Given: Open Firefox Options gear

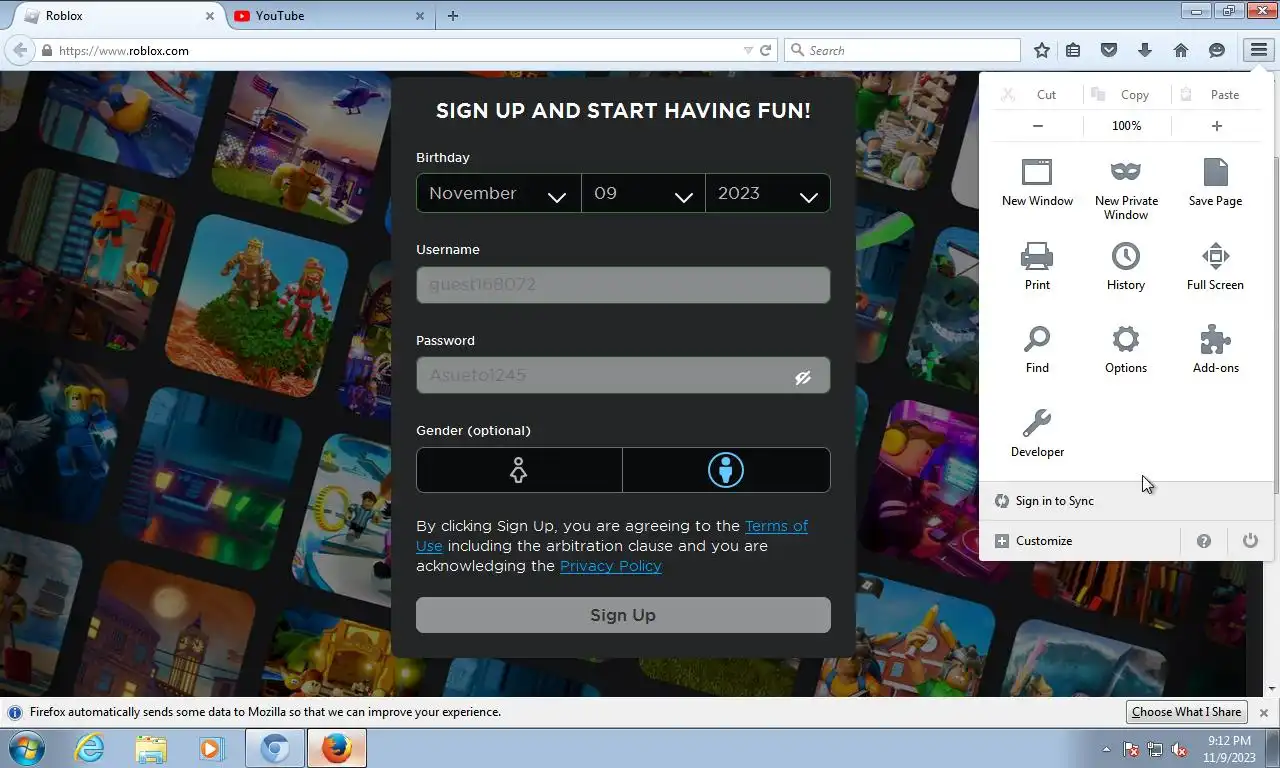Looking at the screenshot, I should (x=1126, y=349).
